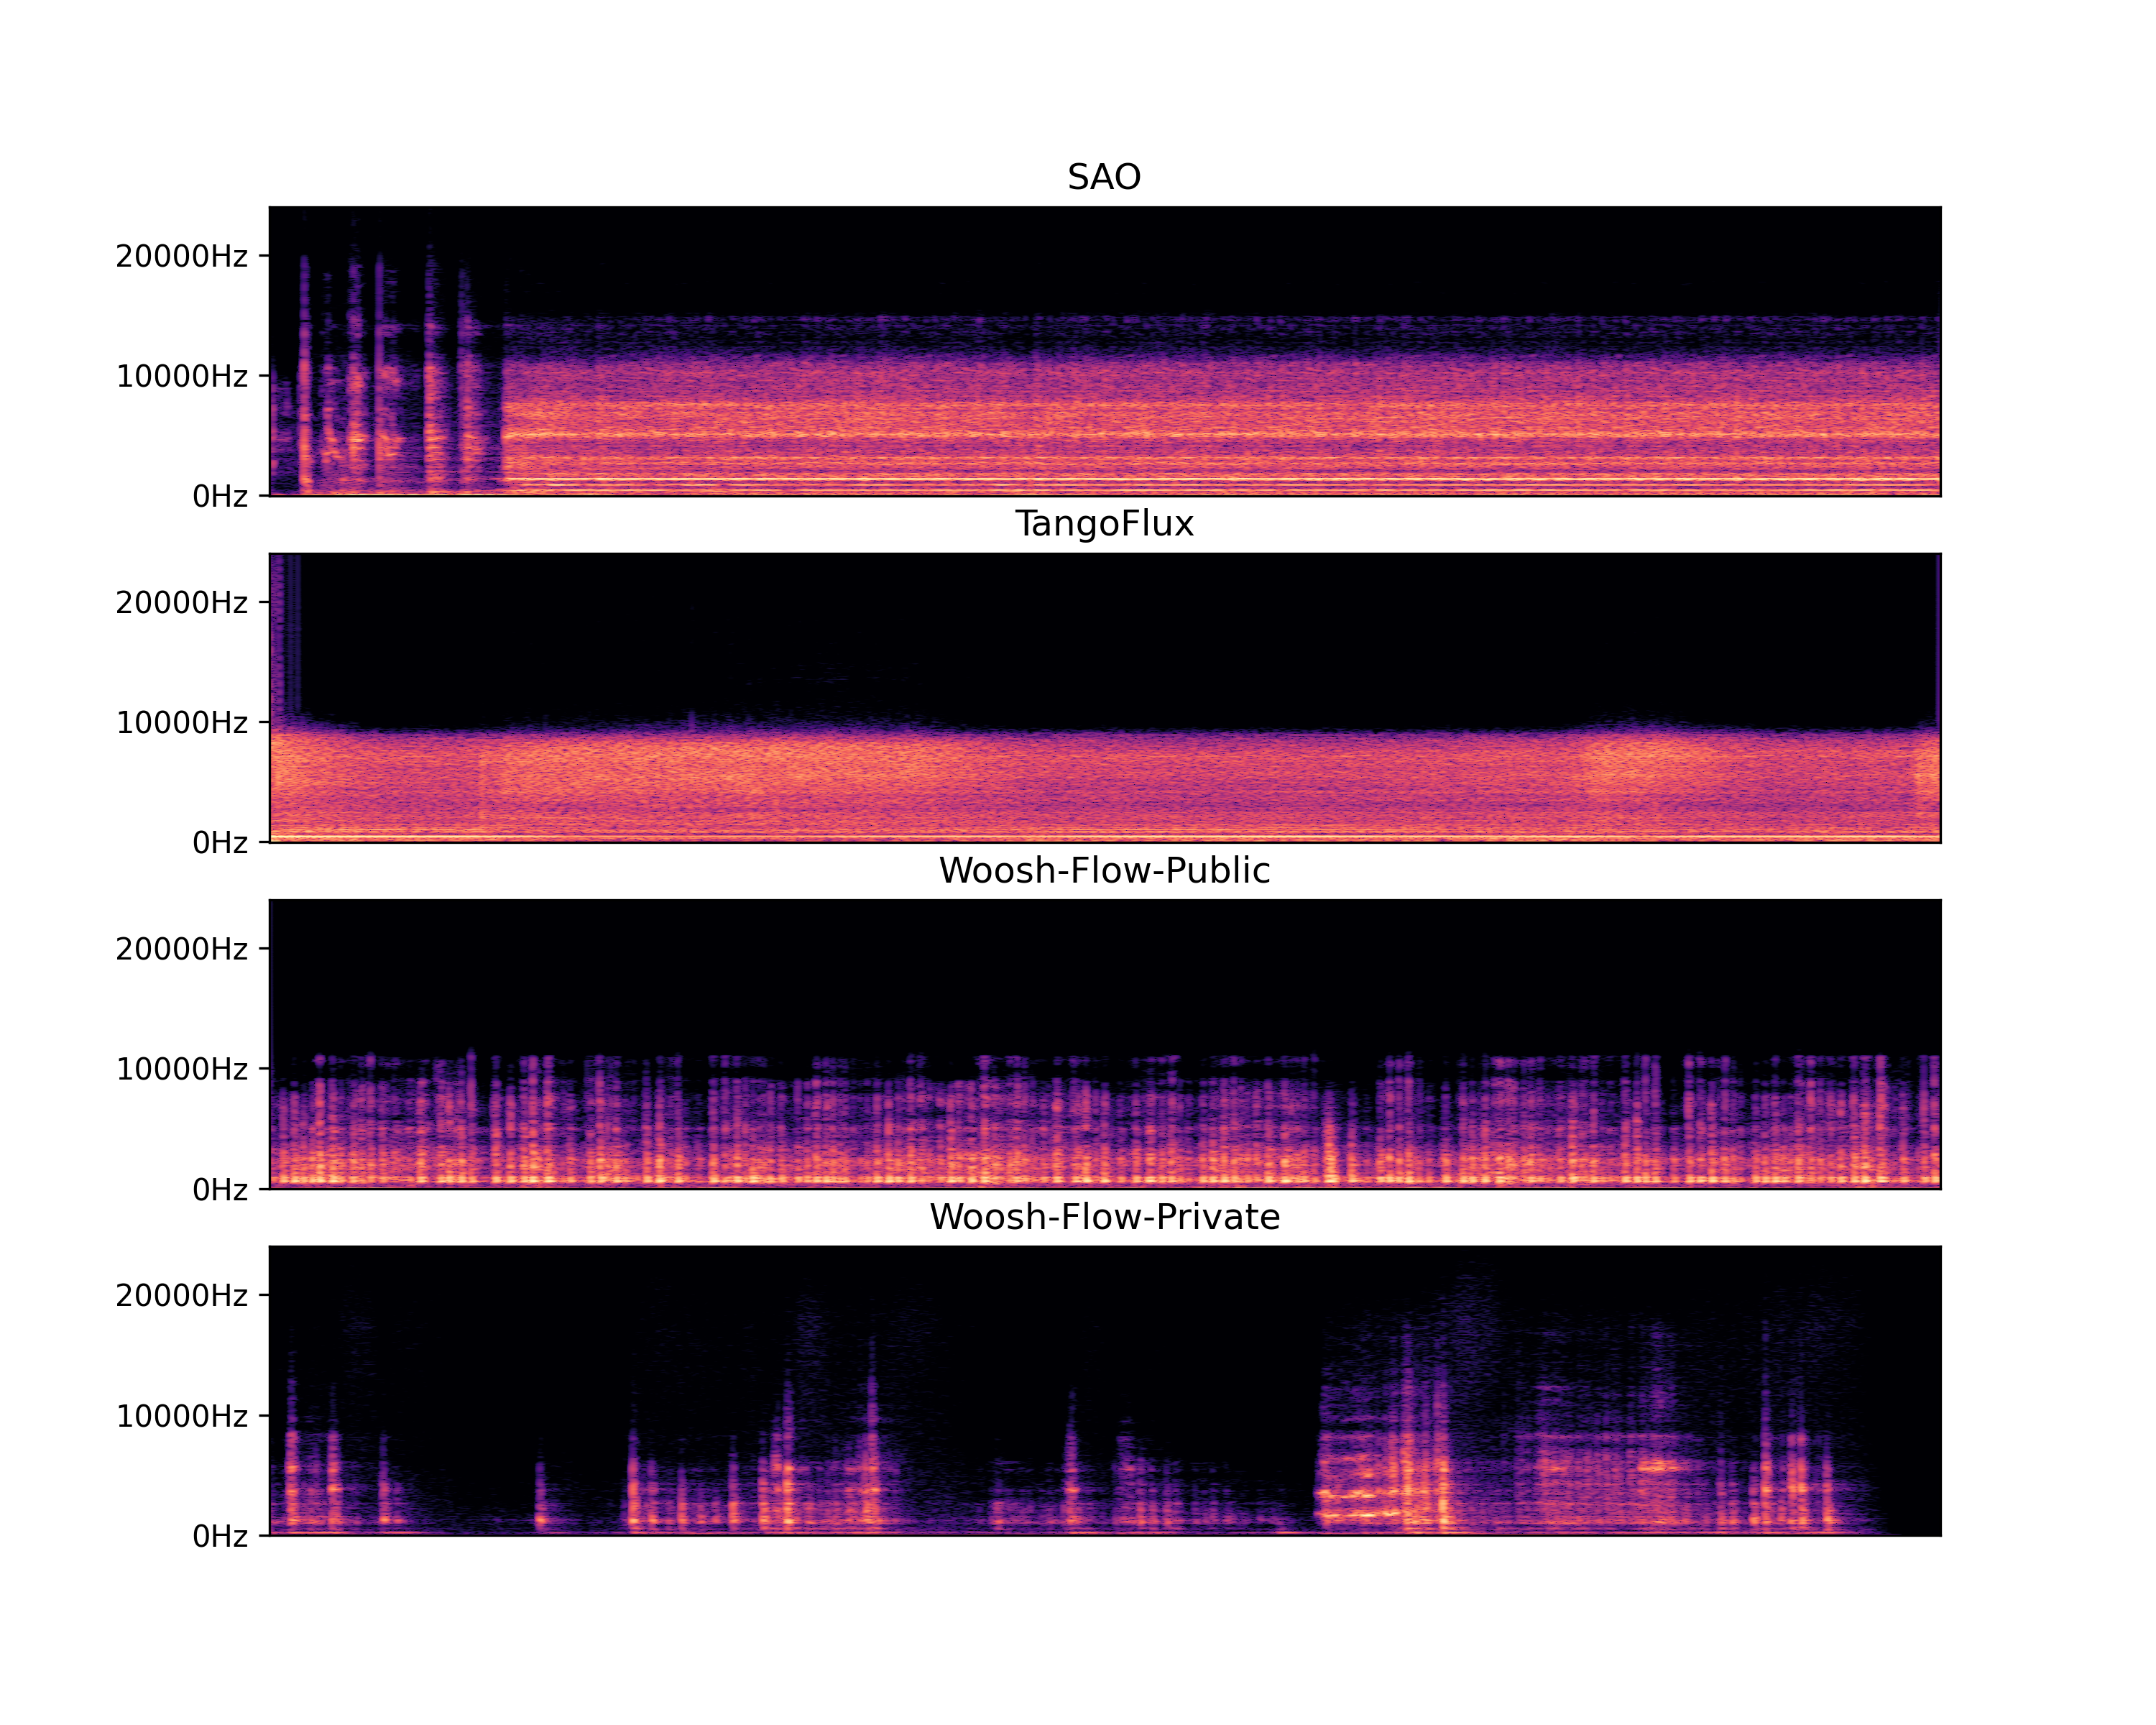This screenshot has height=1725, width=2156.
Task: Click inside the Woosh-Flow-Private spectrogram
Action: click(1104, 1391)
